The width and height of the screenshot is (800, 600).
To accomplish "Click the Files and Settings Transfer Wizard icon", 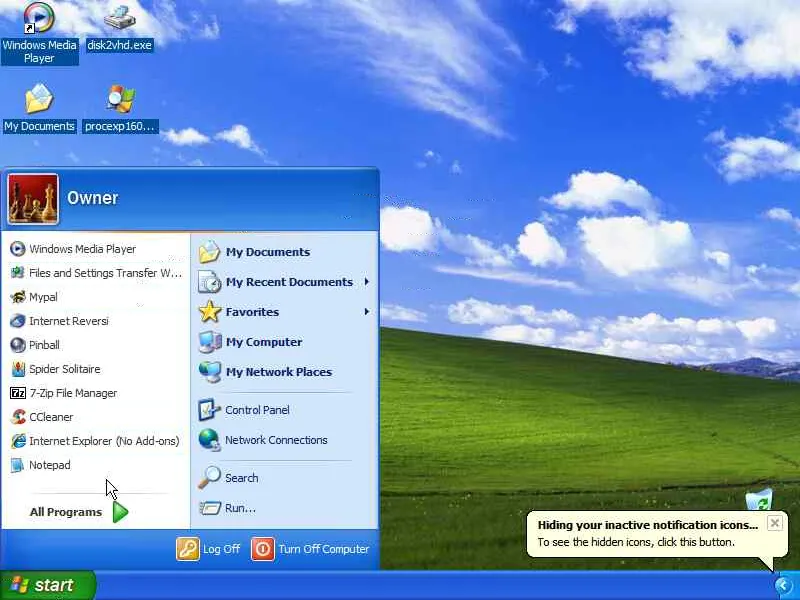I will 18,273.
